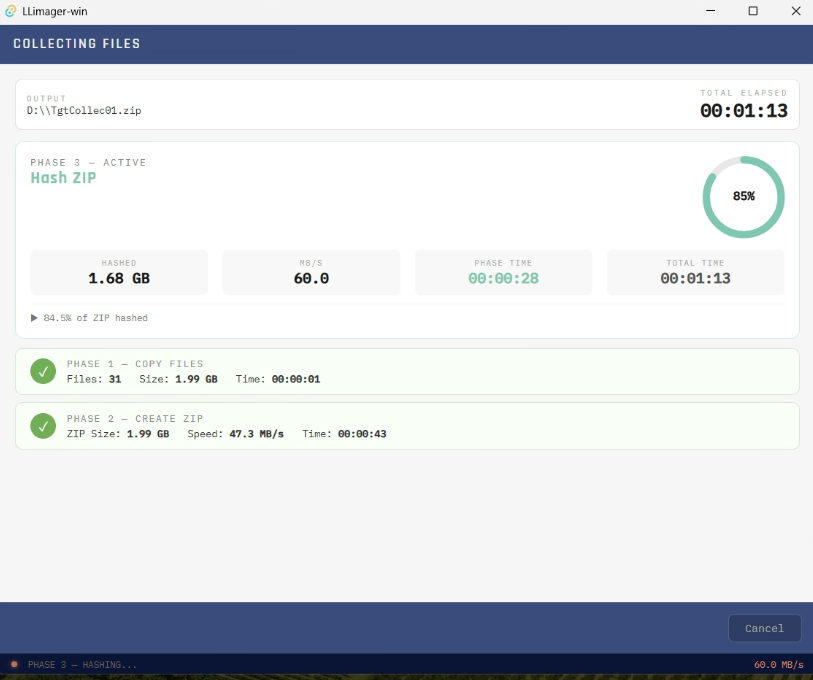
Task: Click the Cancel button
Action: tap(764, 628)
